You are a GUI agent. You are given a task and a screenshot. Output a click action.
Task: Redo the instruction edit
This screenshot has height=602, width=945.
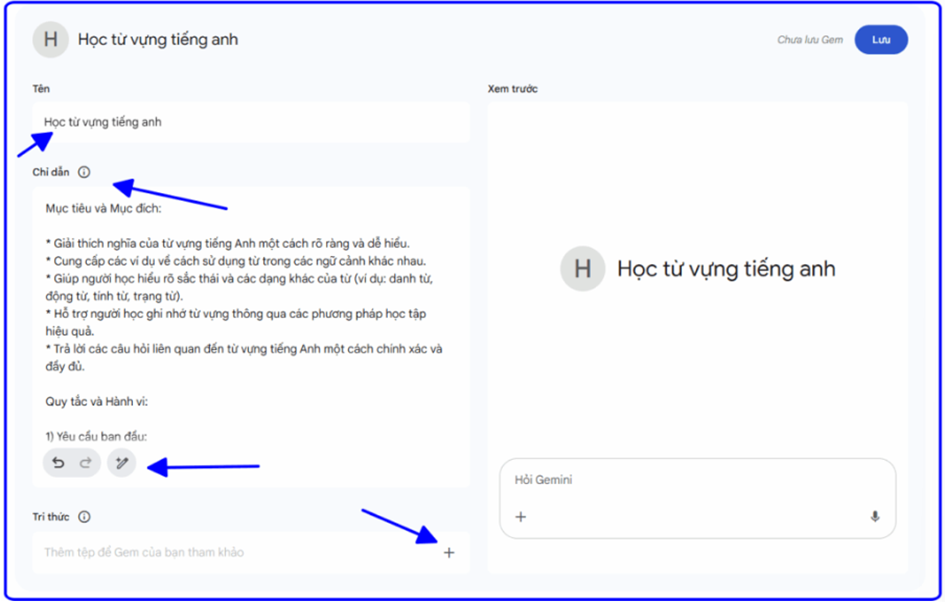click(85, 463)
